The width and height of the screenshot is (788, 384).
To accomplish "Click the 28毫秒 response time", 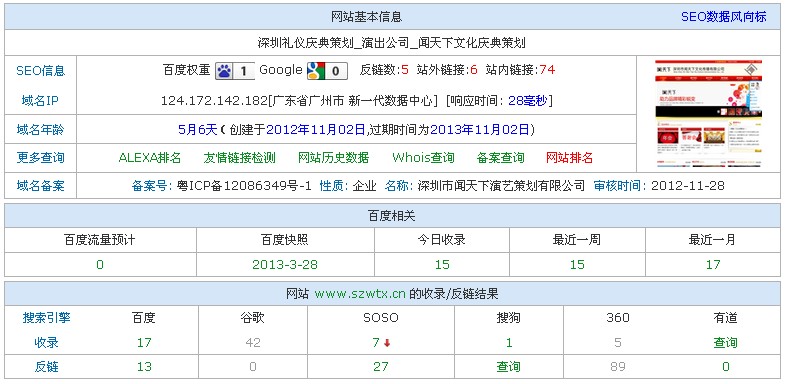I will (x=528, y=101).
